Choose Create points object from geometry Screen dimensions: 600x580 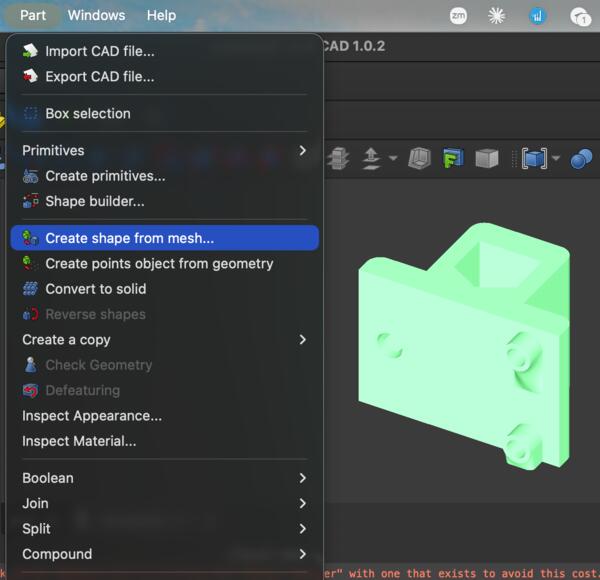coord(165,264)
